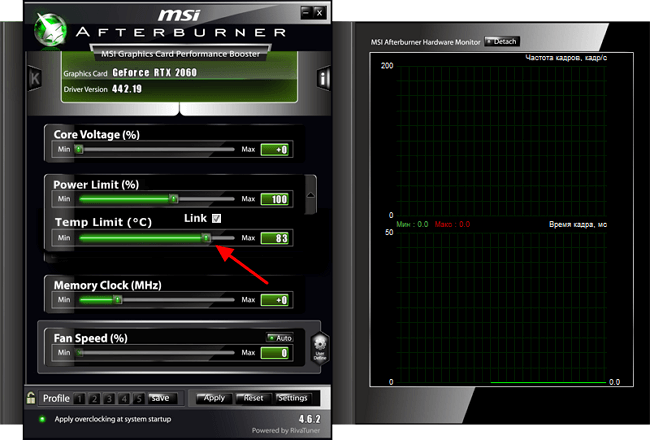This screenshot has width=650, height=440.
Task: Click the Apply button
Action: pos(214,398)
